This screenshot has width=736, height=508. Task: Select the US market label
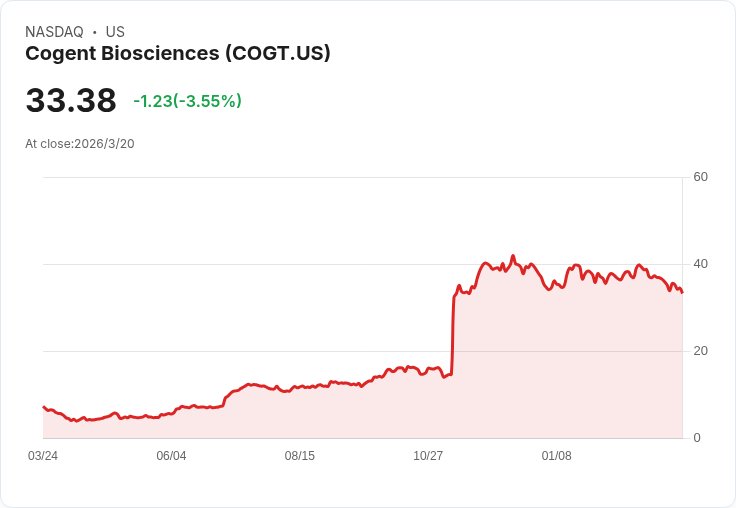pos(115,32)
